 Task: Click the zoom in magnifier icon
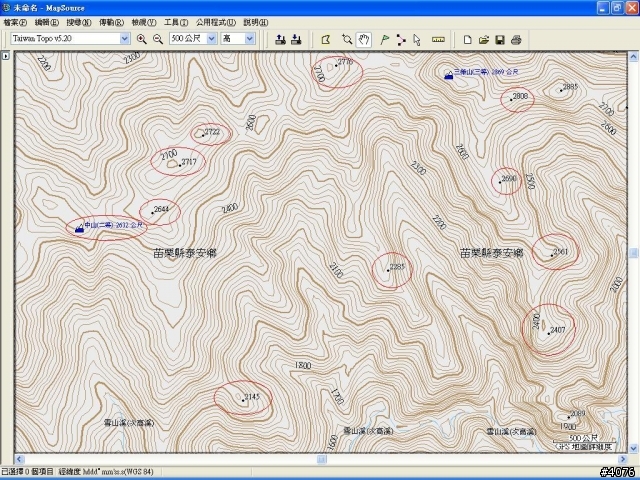(x=141, y=39)
